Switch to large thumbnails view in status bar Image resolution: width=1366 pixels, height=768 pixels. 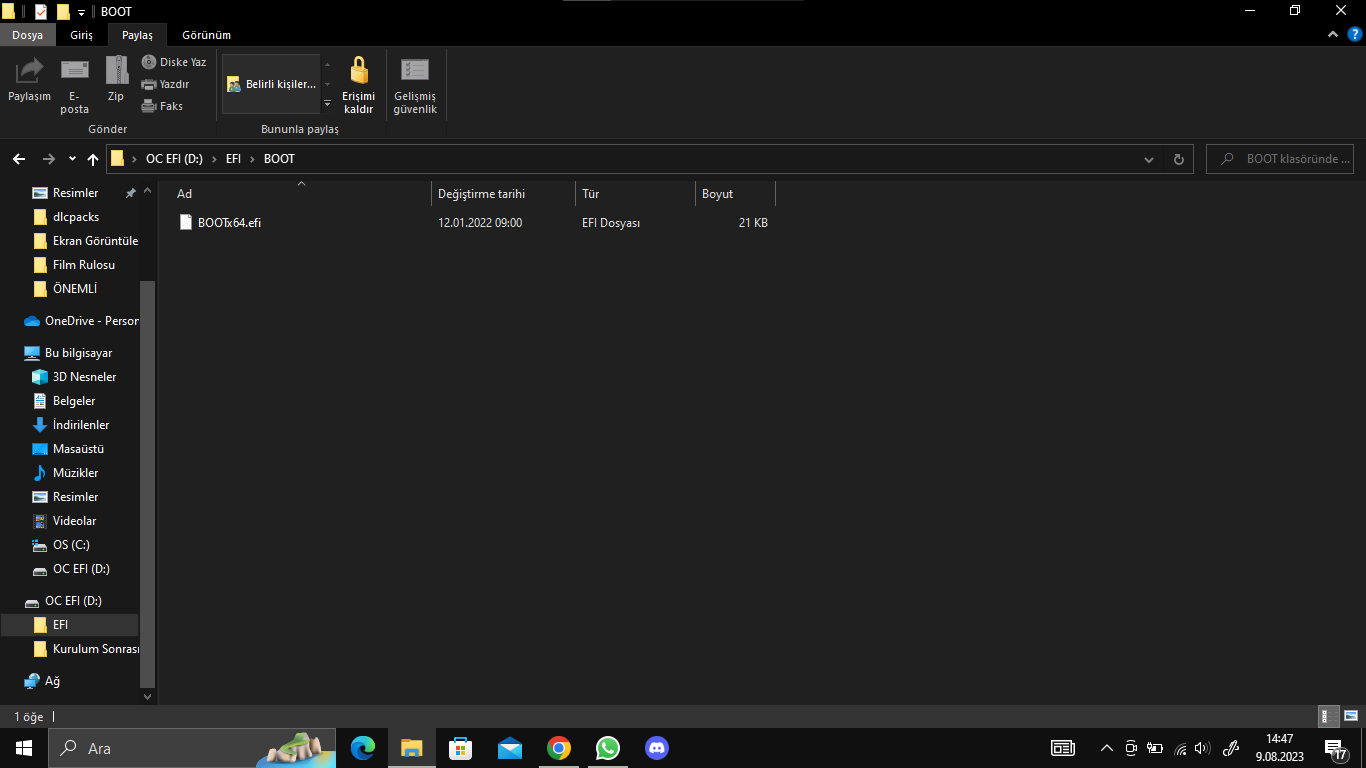(1350, 716)
